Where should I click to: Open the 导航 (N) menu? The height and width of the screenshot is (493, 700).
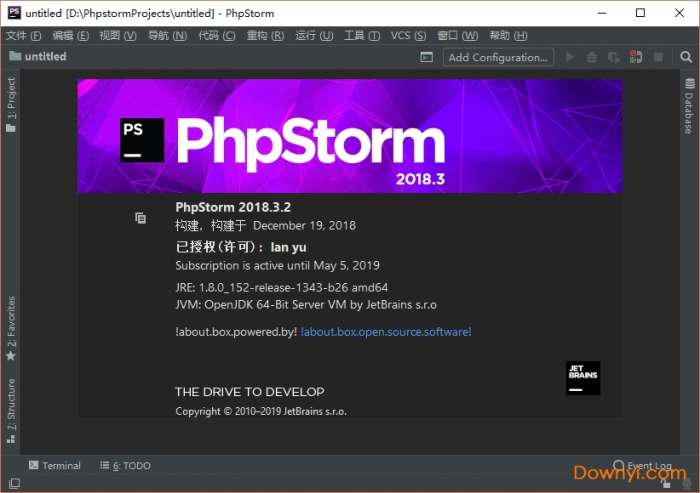tap(167, 35)
